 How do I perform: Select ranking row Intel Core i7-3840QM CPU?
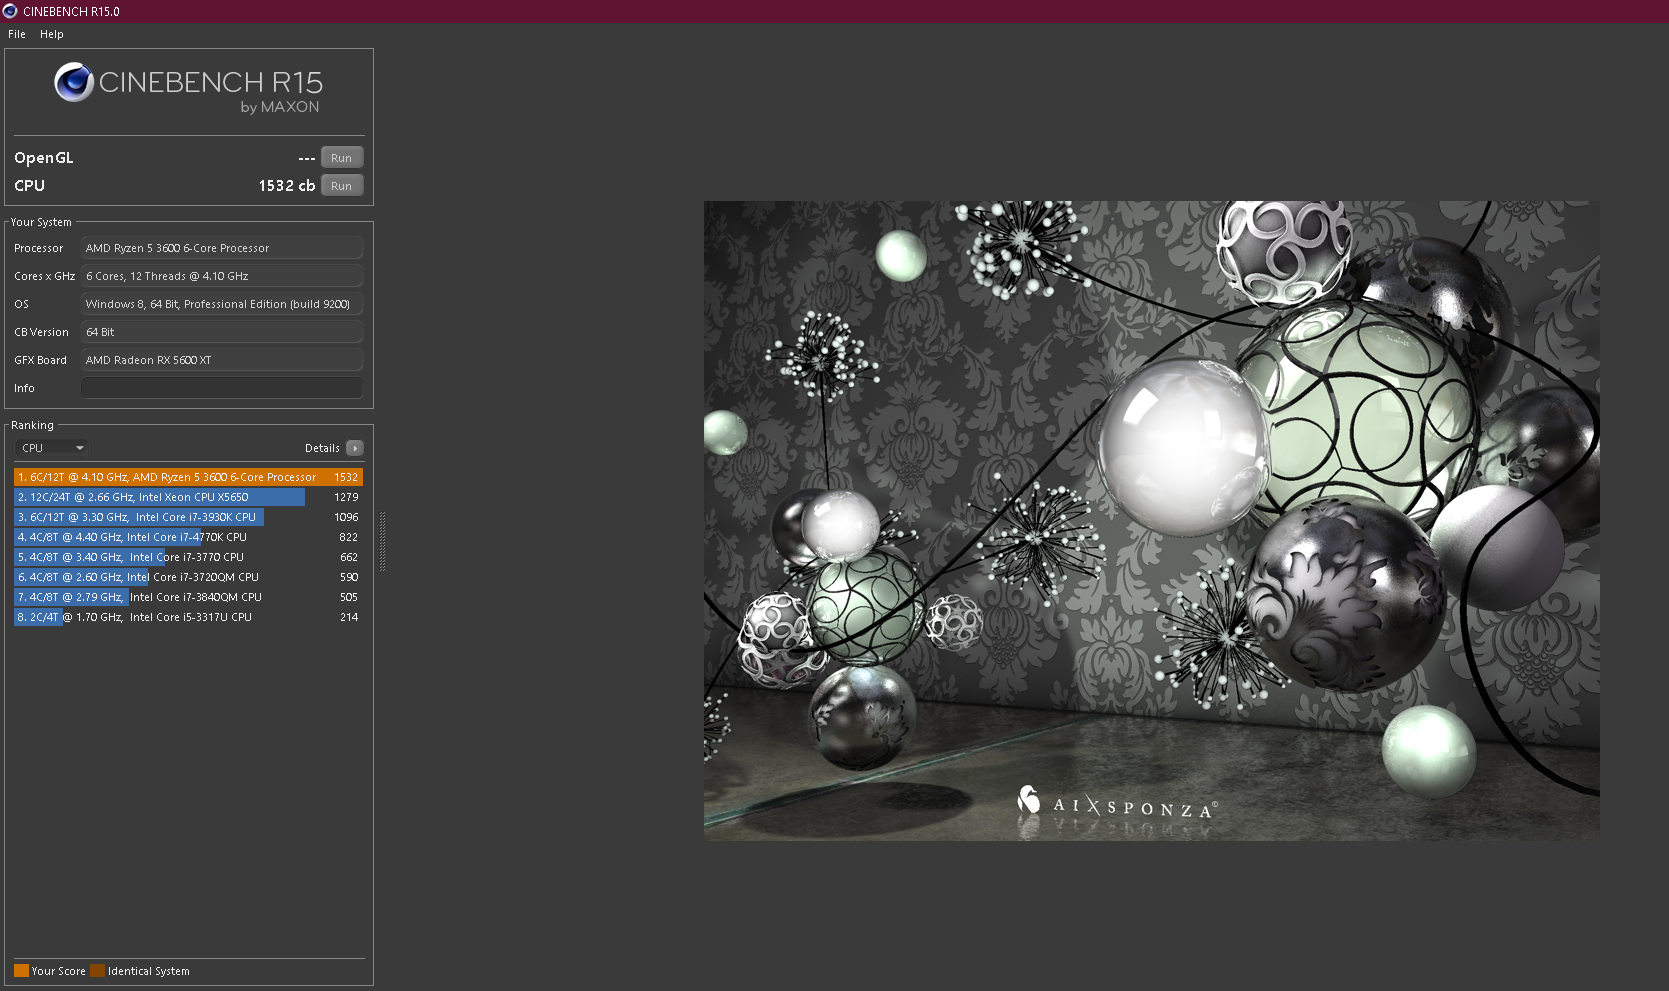[x=188, y=597]
